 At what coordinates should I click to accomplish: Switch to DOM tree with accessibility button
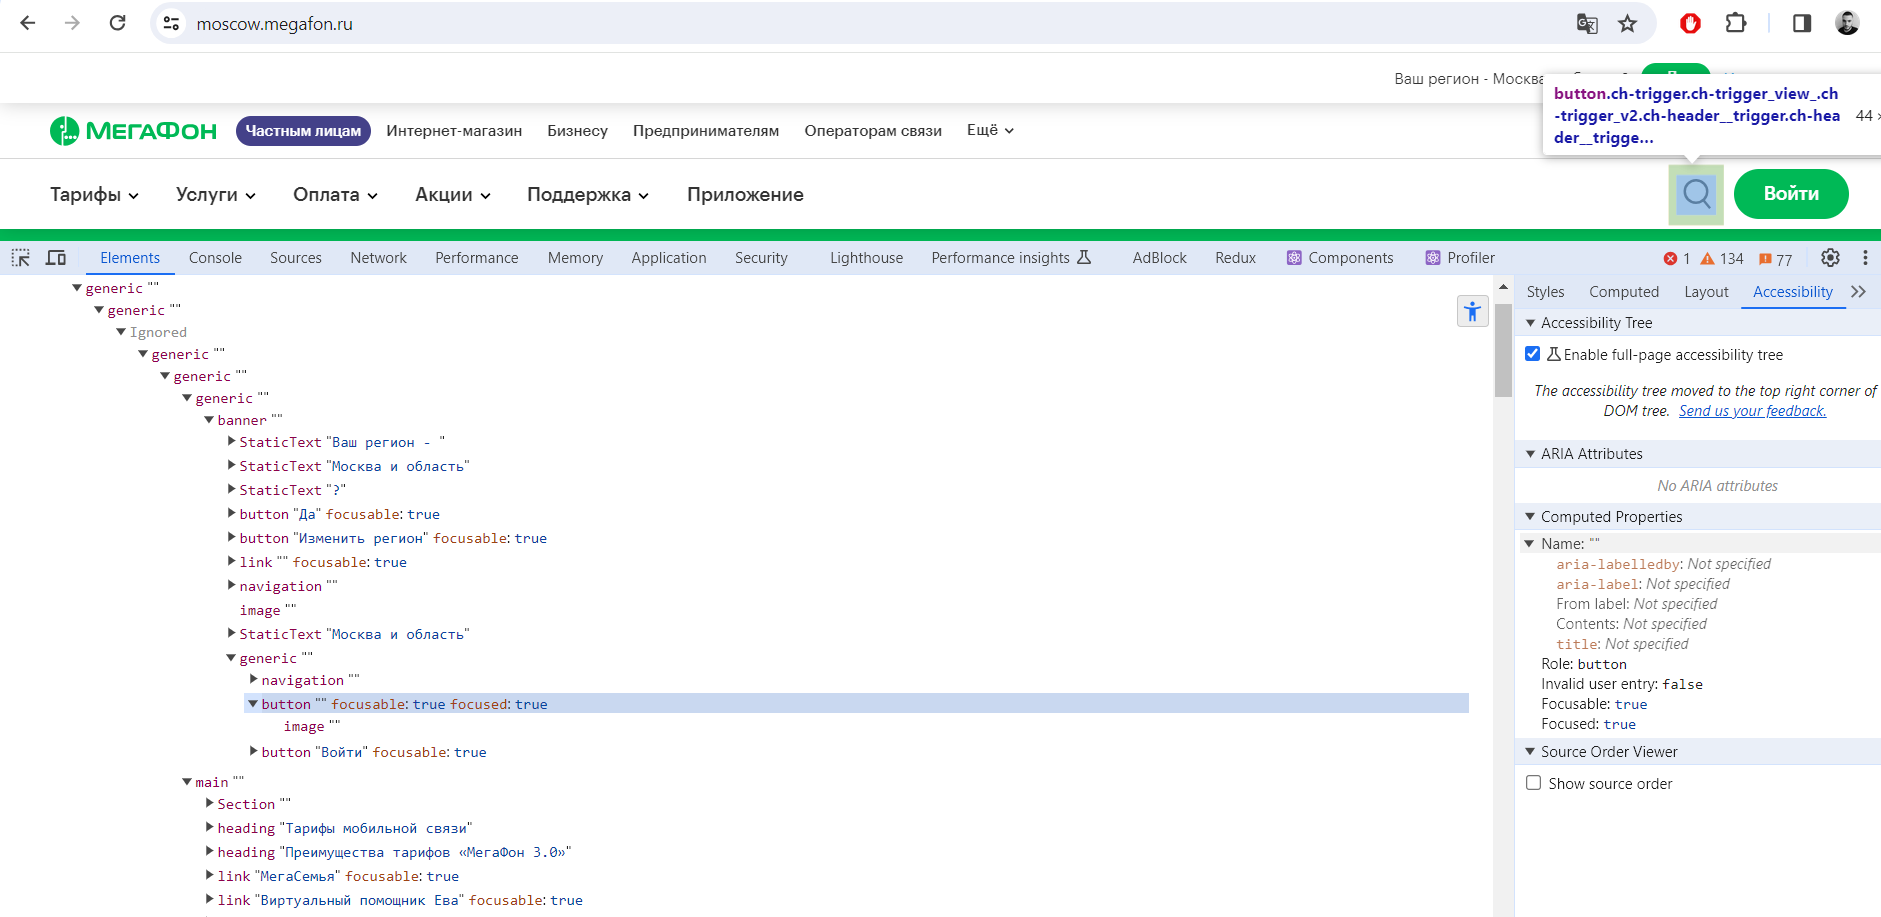pyautogui.click(x=1472, y=311)
